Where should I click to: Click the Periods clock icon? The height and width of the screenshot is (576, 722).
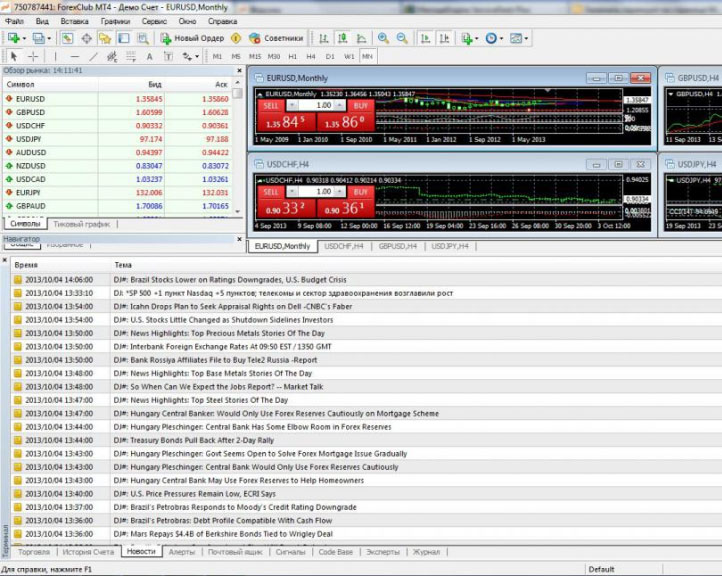click(x=491, y=38)
